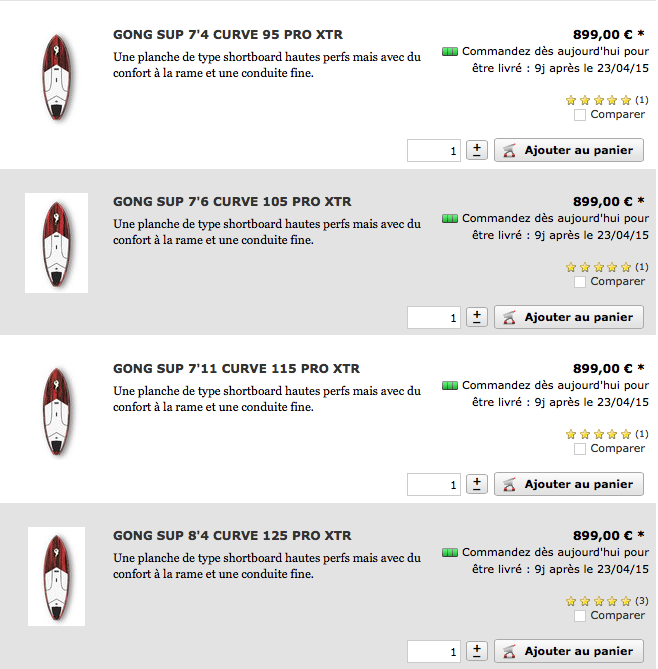Click star rating of 8'4 CURVE 125
This screenshot has height=669, width=658.
point(598,601)
